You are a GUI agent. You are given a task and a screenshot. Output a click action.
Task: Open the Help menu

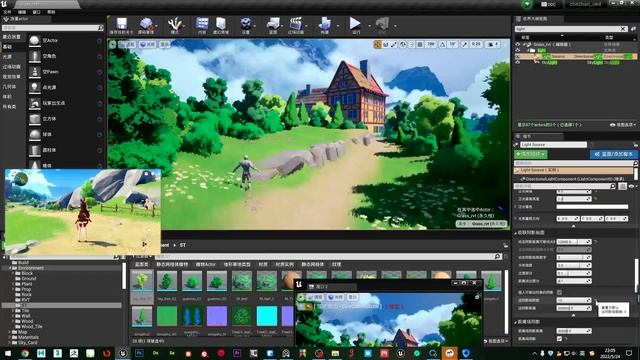coord(51,12)
